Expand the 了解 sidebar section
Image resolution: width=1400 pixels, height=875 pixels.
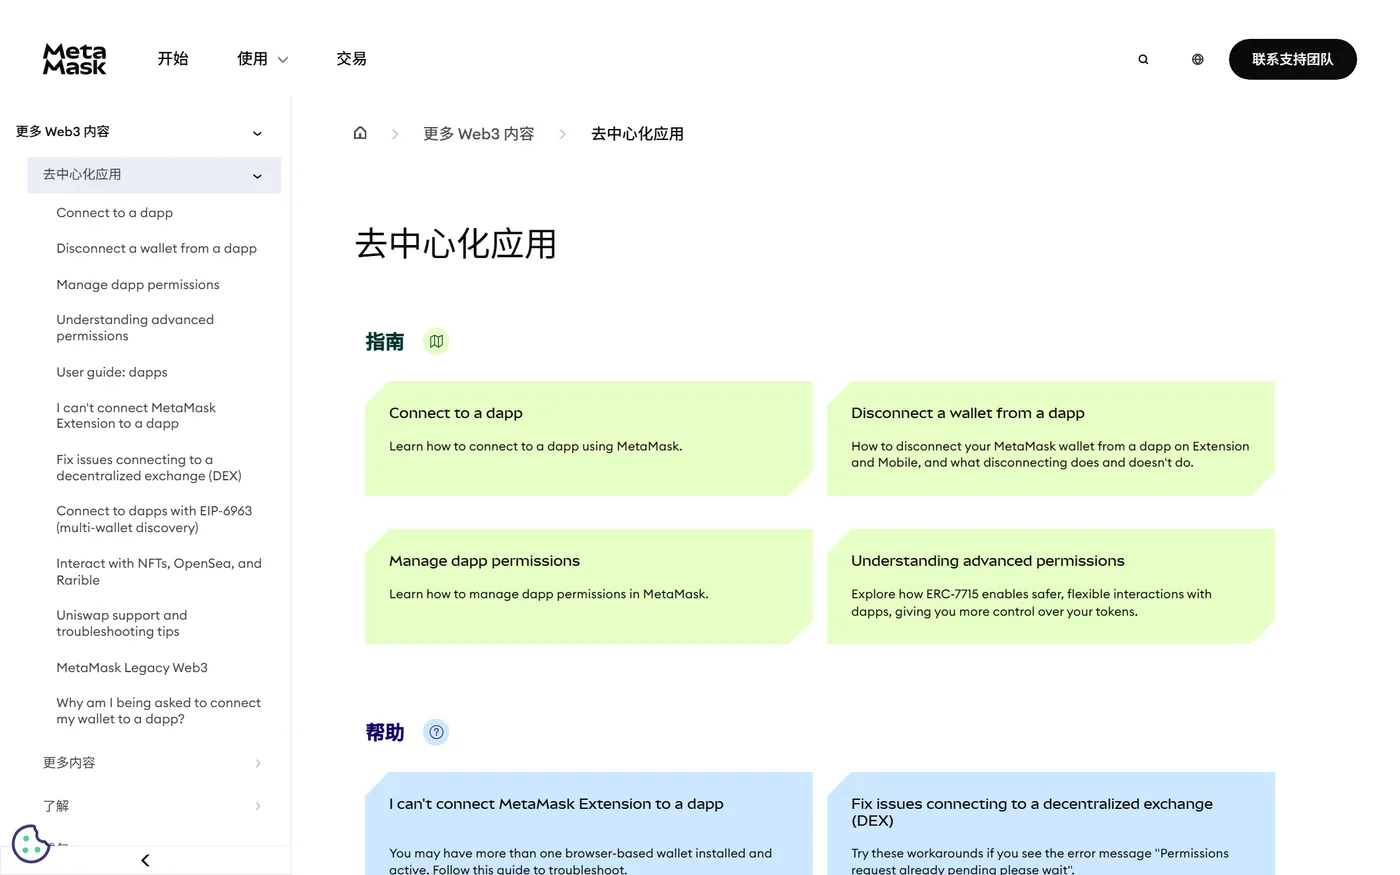(x=154, y=806)
